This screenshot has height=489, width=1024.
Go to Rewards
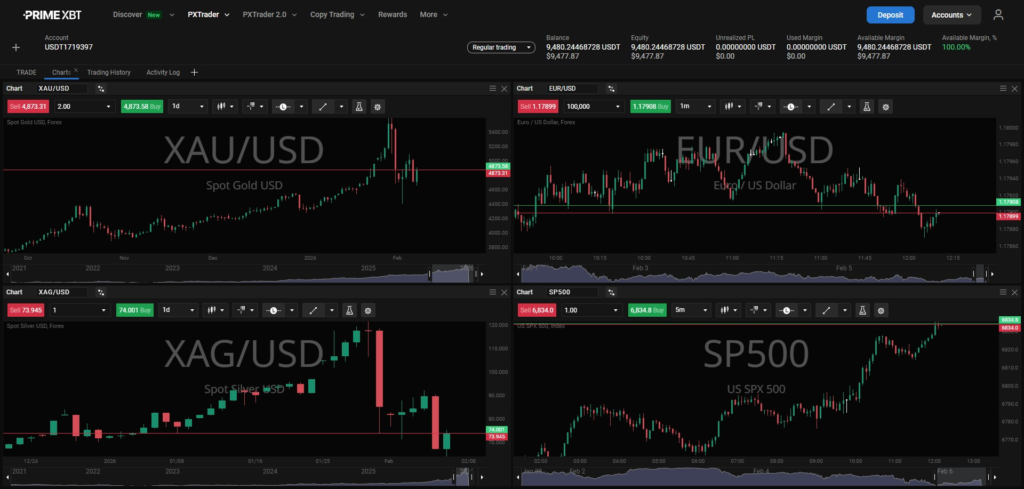pyautogui.click(x=392, y=14)
